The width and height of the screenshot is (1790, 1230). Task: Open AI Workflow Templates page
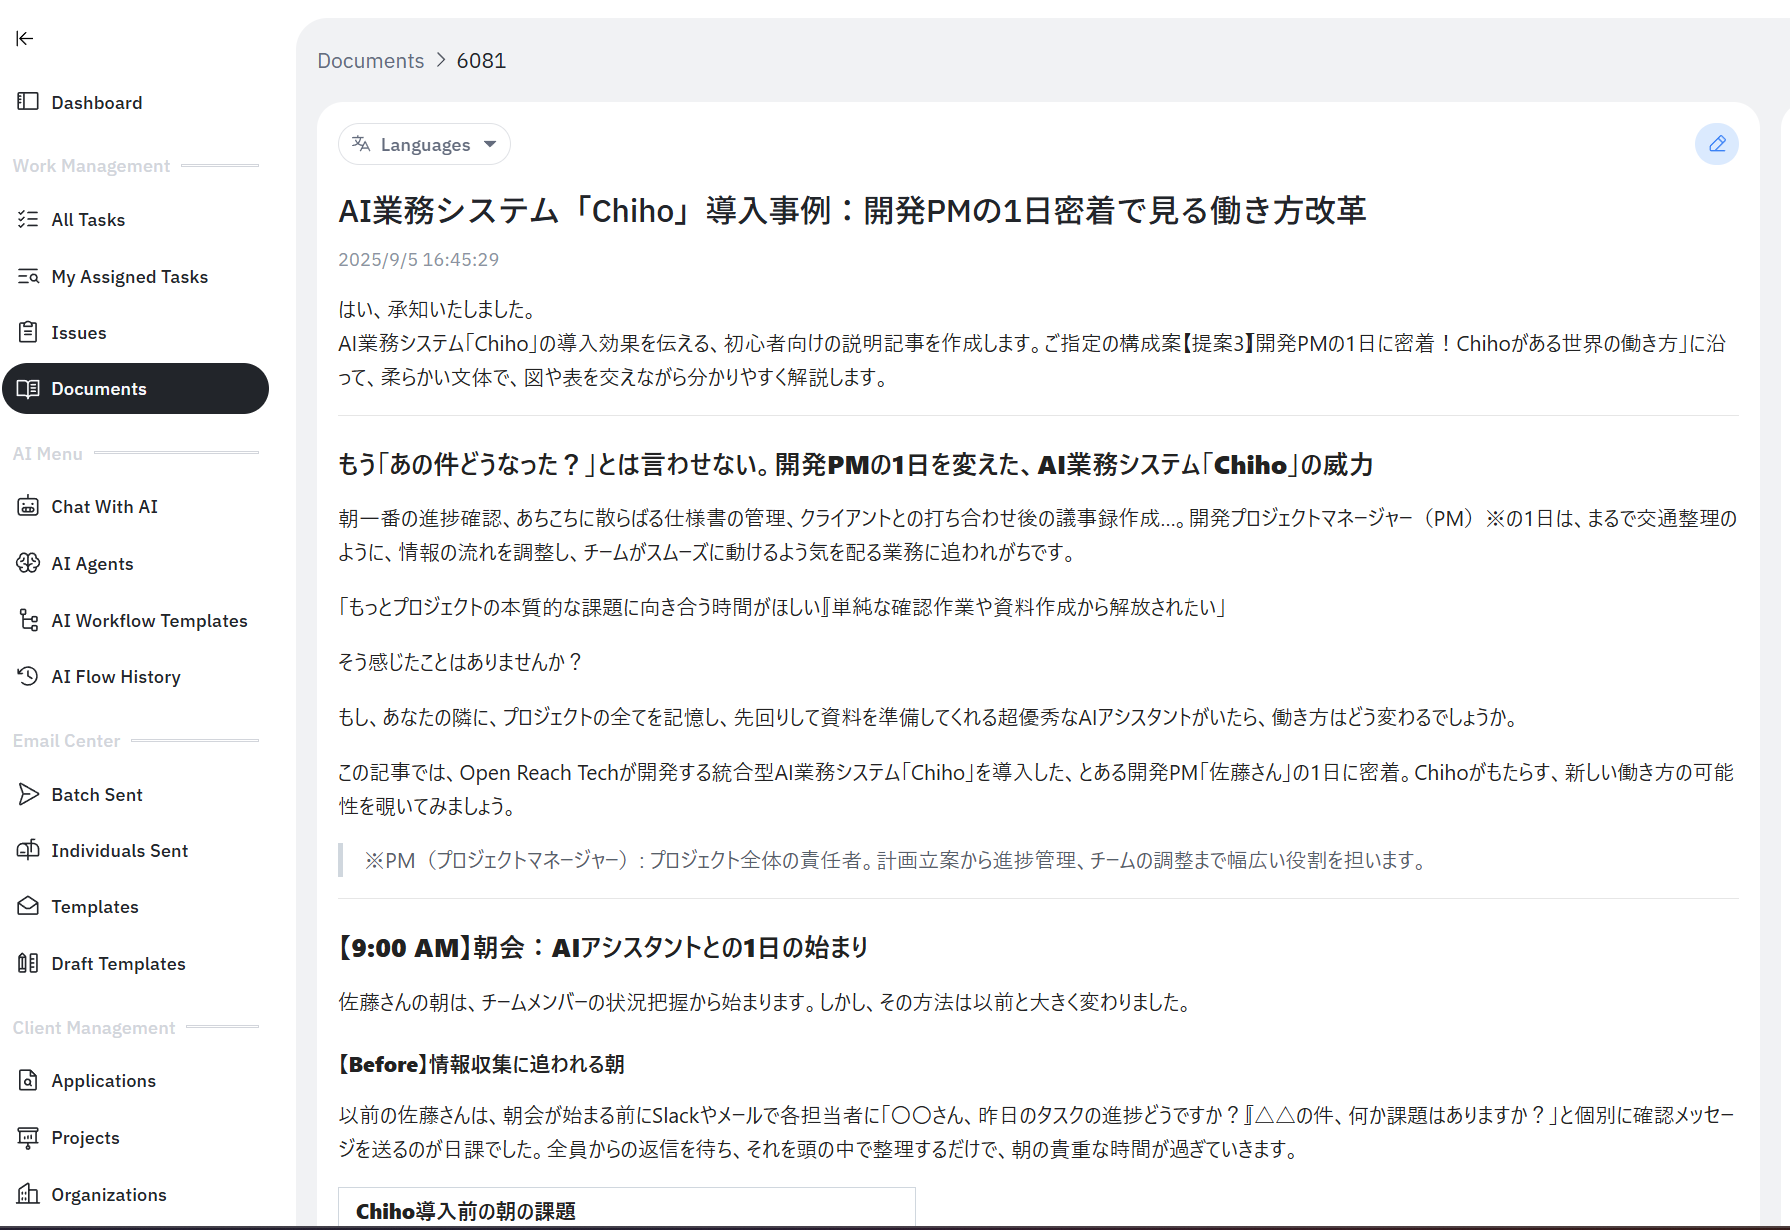149,621
